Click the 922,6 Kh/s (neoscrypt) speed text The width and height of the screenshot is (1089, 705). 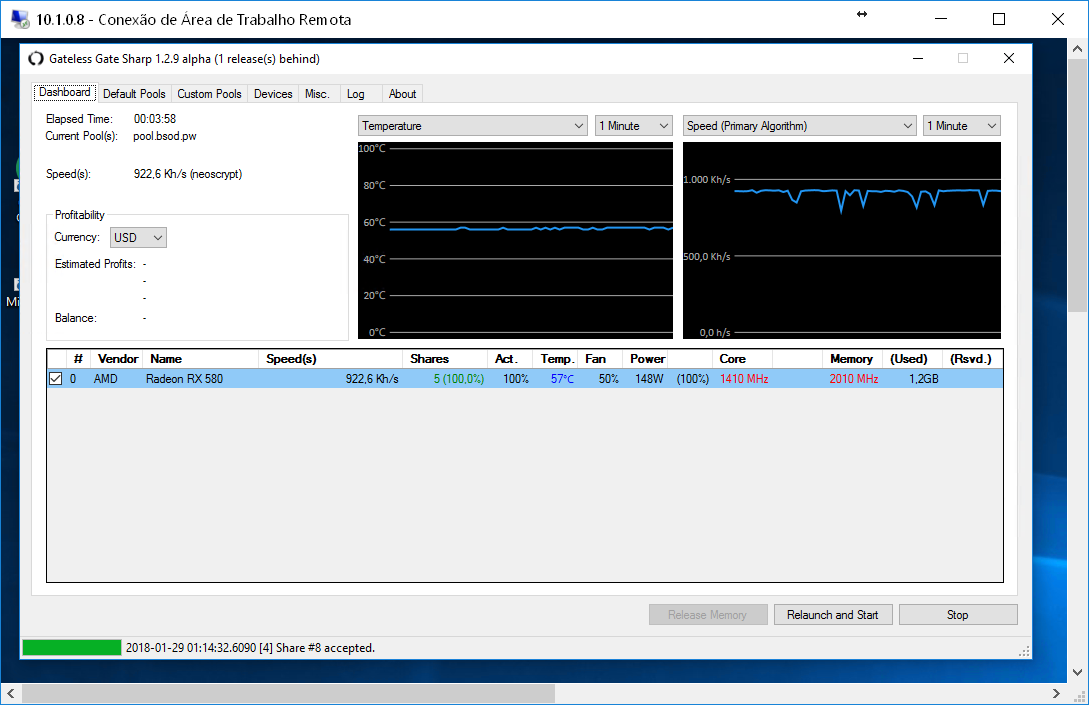click(188, 174)
